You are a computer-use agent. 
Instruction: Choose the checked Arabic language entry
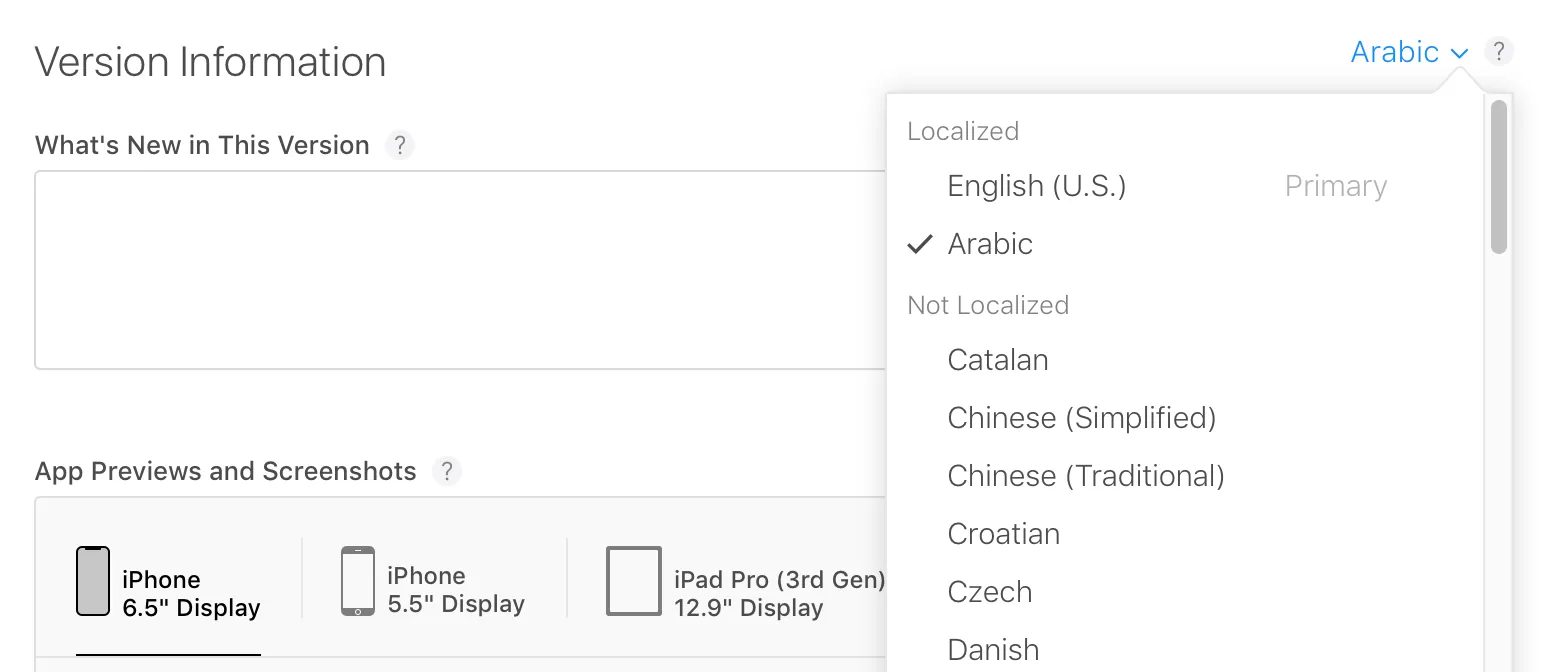tap(990, 244)
